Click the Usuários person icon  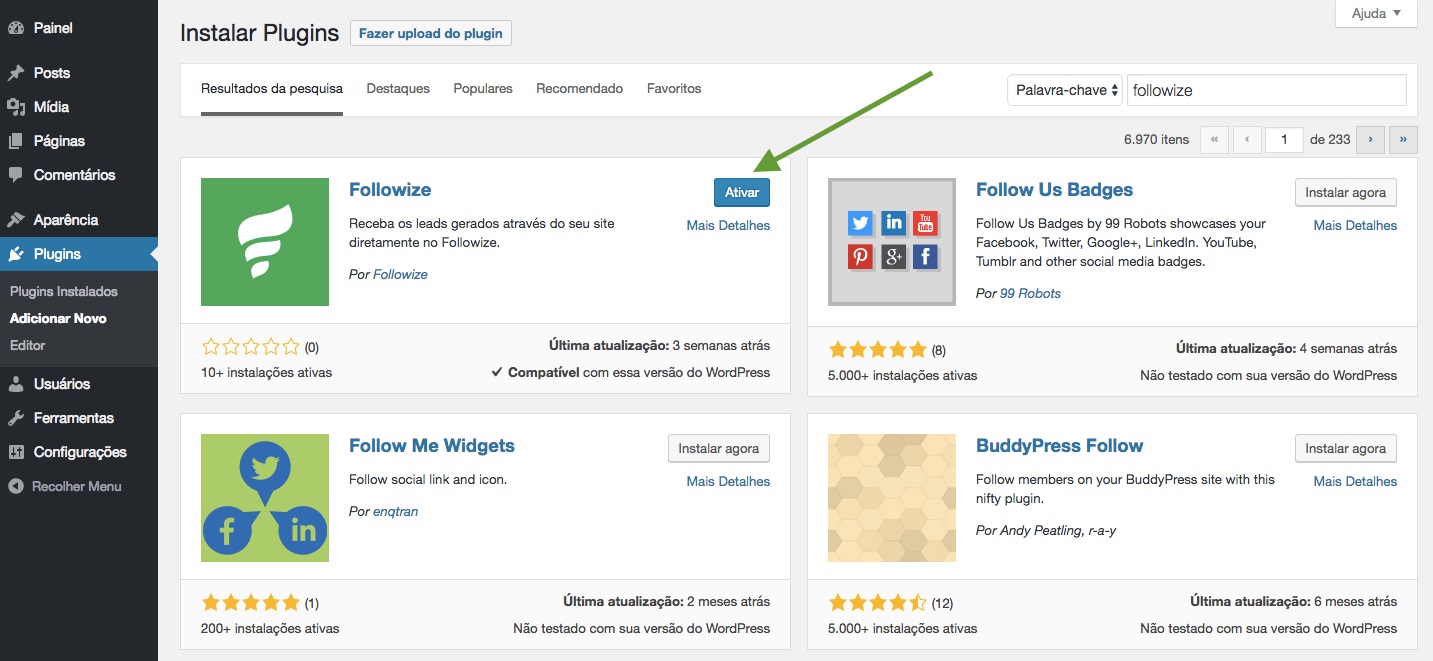pos(16,384)
